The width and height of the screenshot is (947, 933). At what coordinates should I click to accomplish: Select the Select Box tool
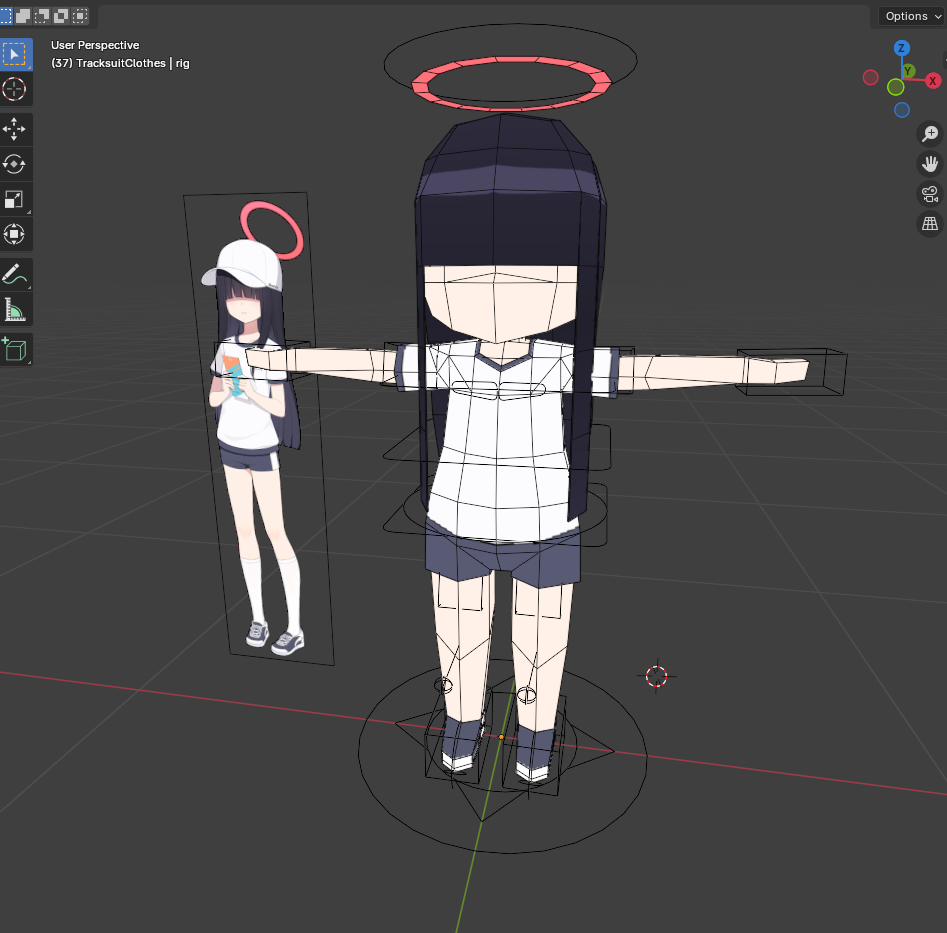[x=15, y=54]
